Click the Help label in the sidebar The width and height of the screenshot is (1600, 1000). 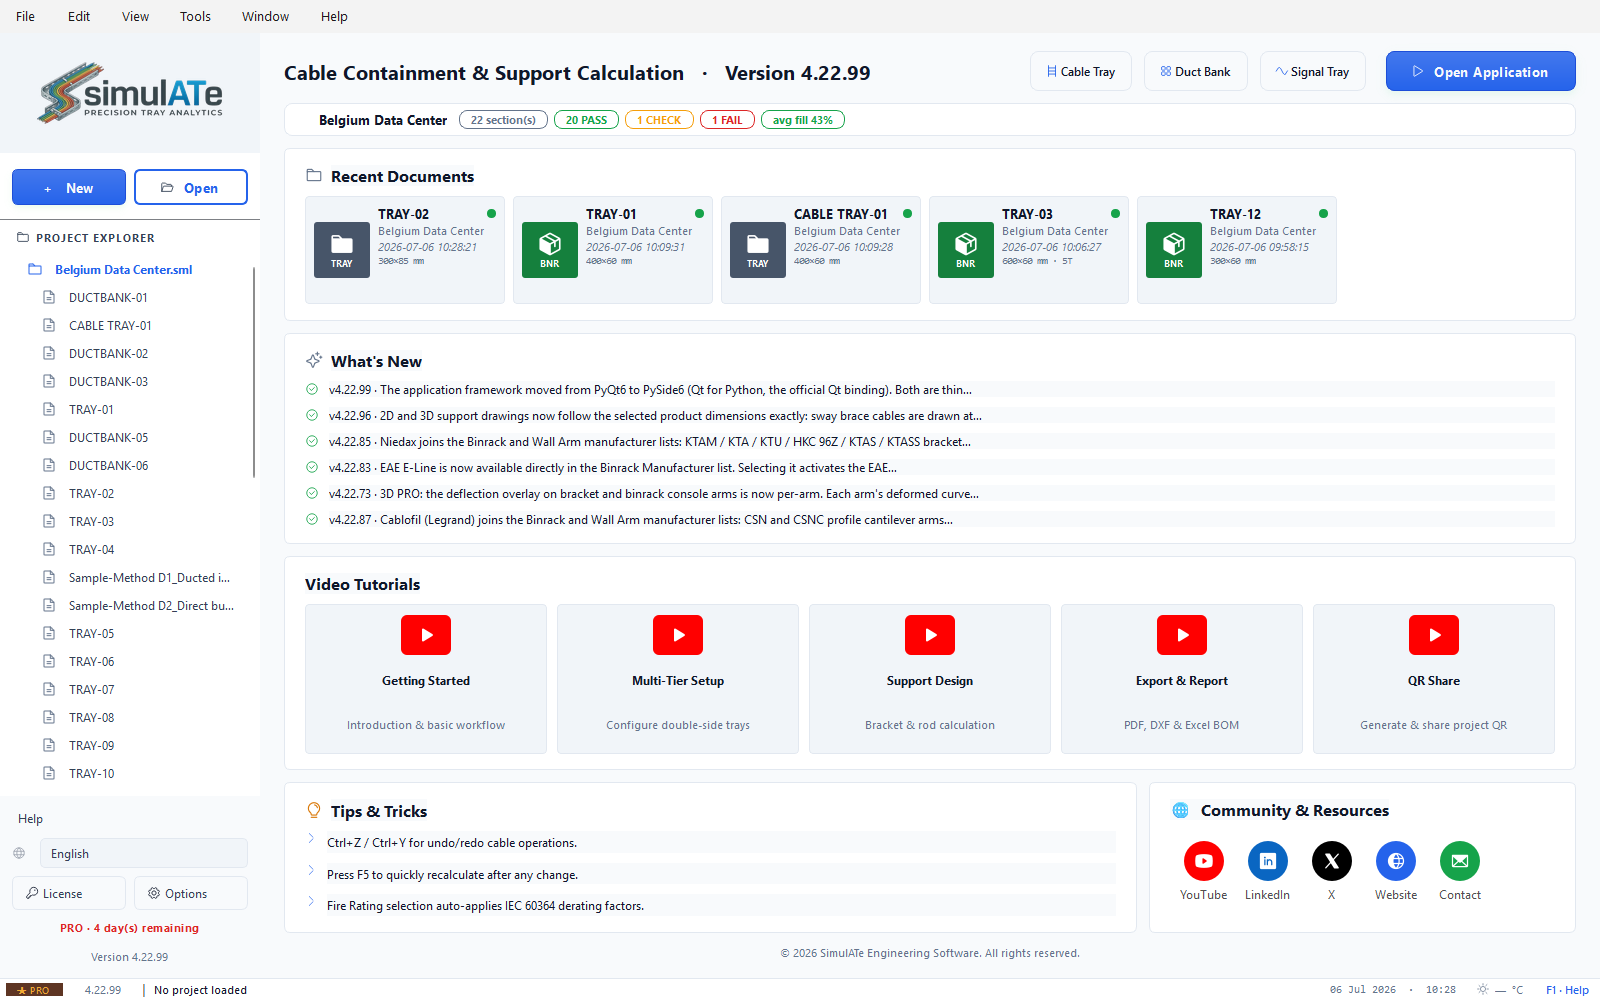tap(30, 819)
